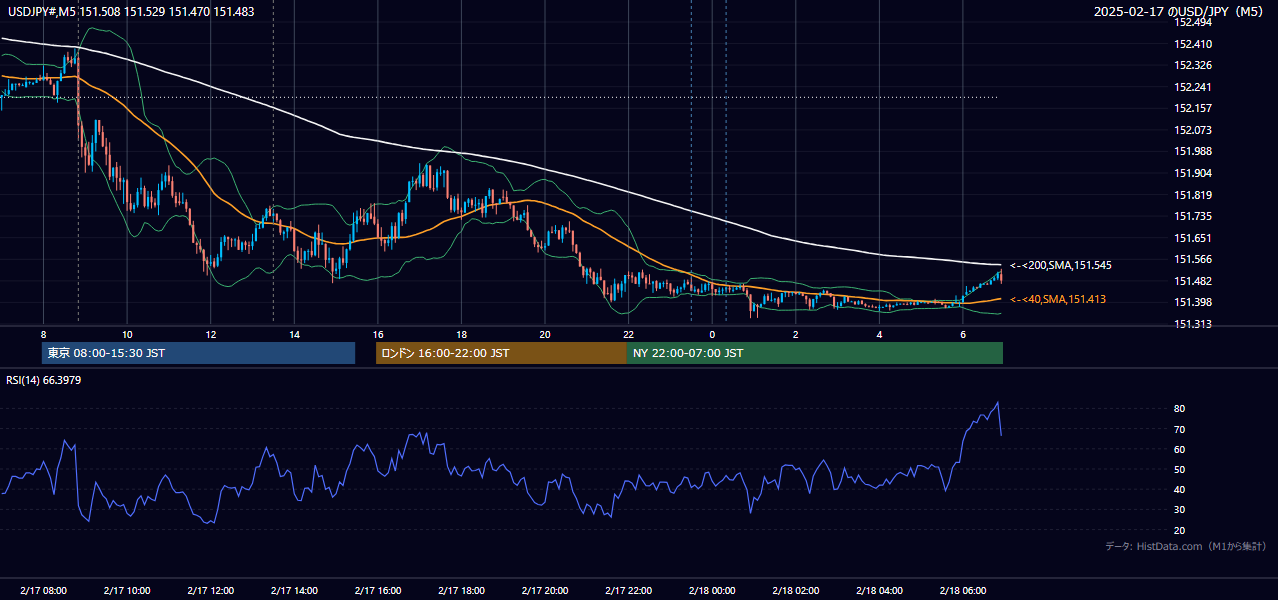Click the 2/17 08:00 time label
The width and height of the screenshot is (1278, 600).
click(43, 591)
